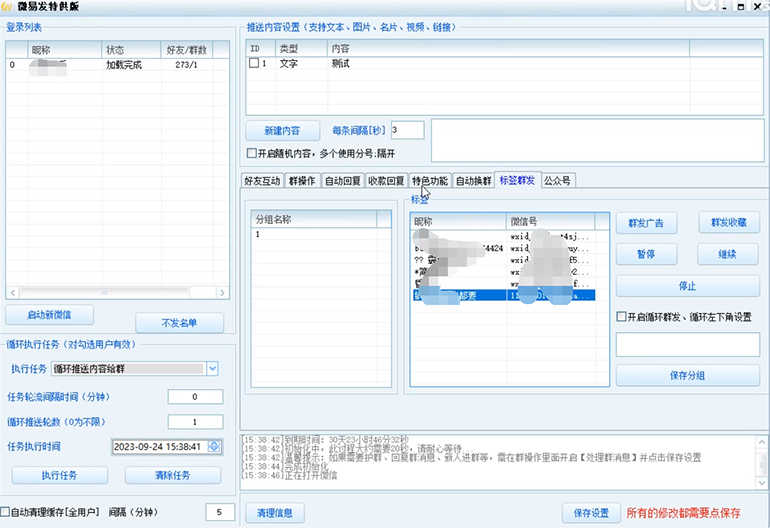Click the 保存分组 button
Screen dimensions: 770x528
pos(687,375)
